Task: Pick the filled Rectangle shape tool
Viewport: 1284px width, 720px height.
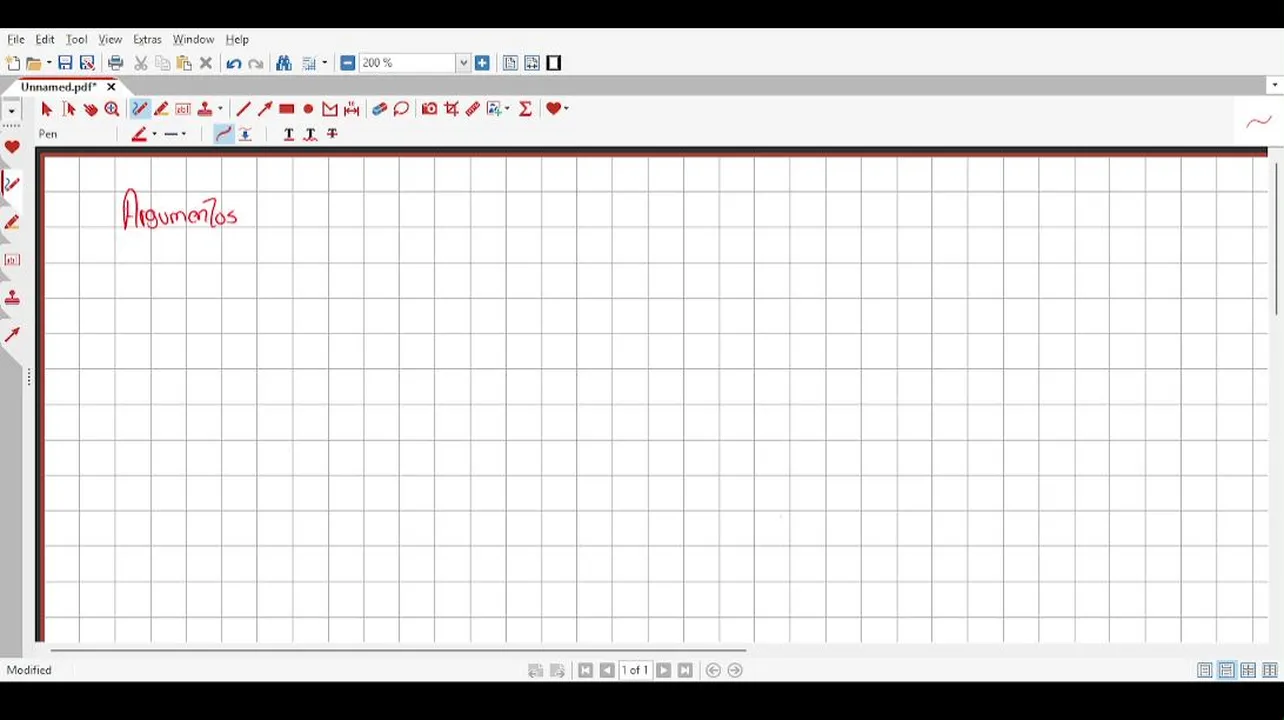Action: coord(287,109)
